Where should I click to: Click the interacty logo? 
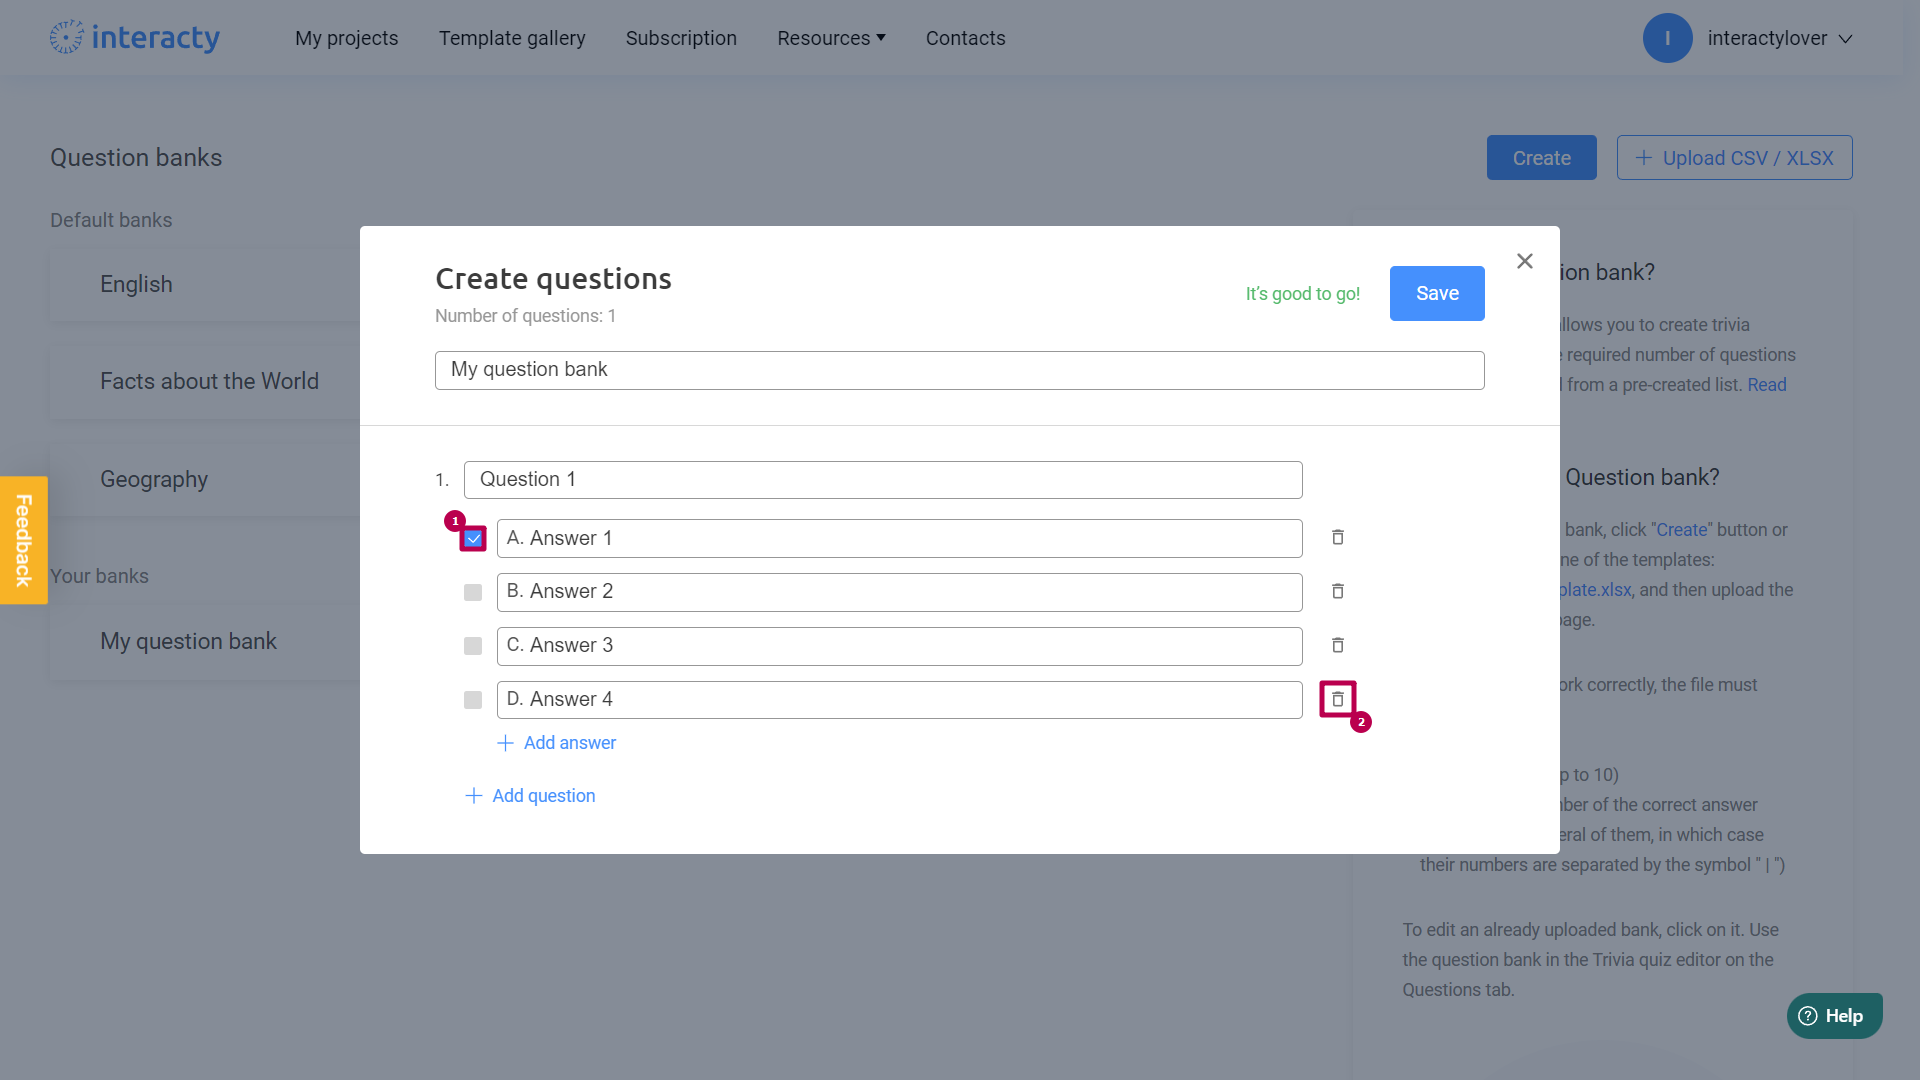(135, 38)
